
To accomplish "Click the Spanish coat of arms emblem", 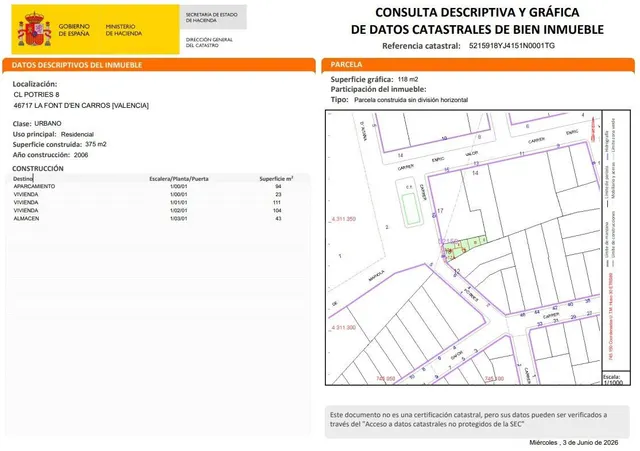I will [34, 29].
